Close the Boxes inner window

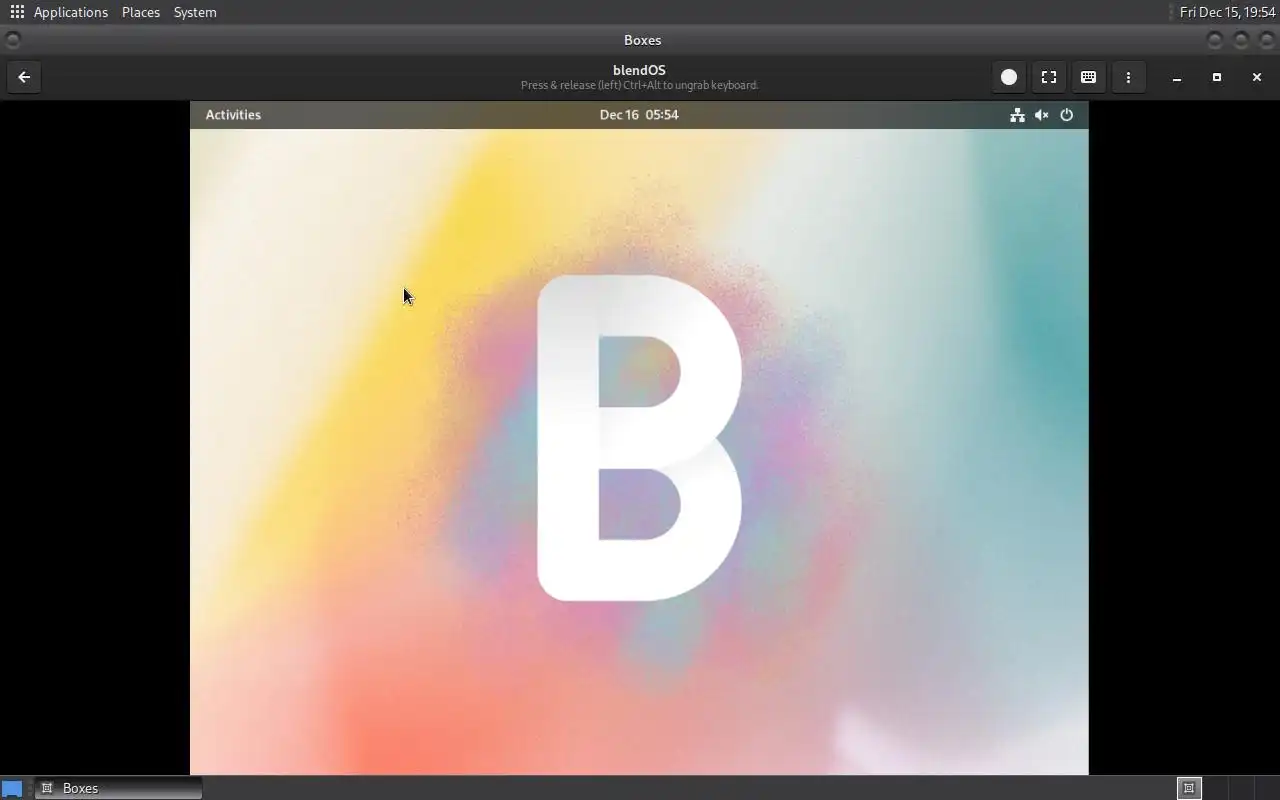click(x=1257, y=77)
